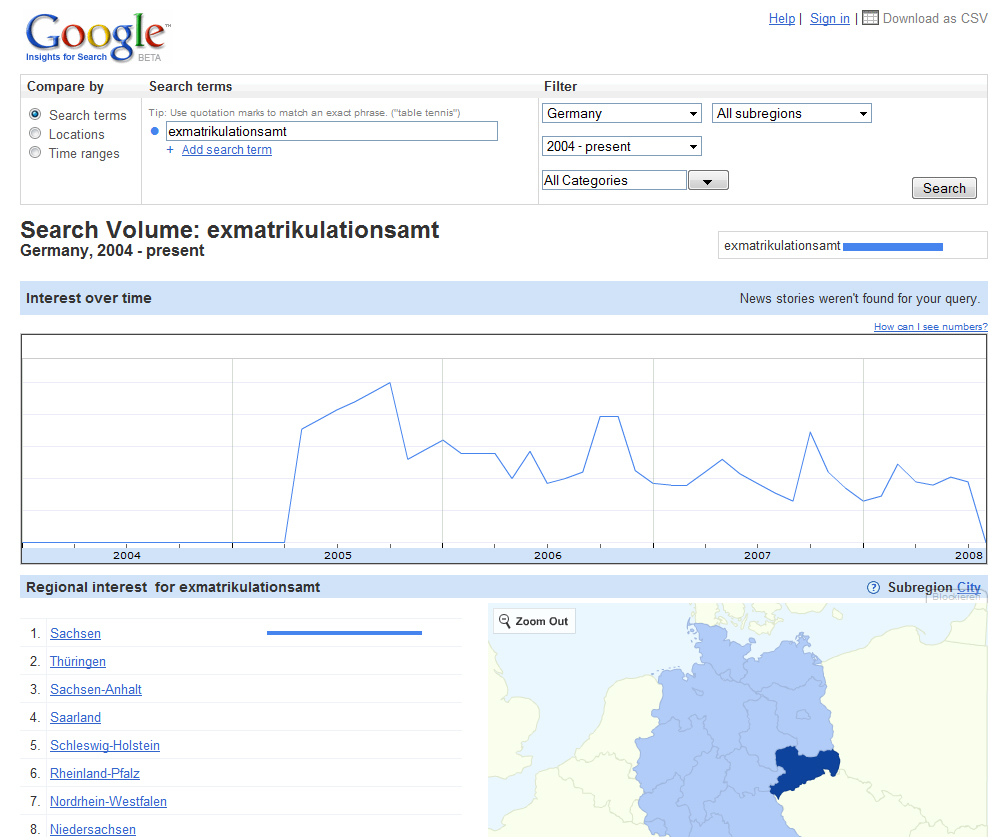
Task: Expand the All Categories dropdown arrow
Action: [x=708, y=181]
